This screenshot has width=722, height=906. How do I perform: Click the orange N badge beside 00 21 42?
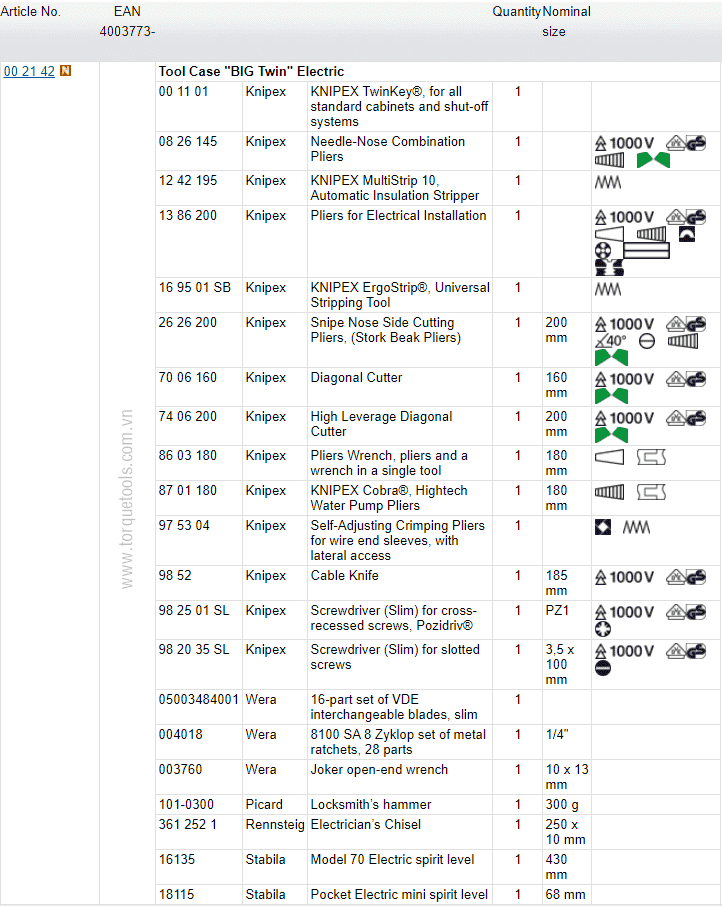[x=66, y=71]
